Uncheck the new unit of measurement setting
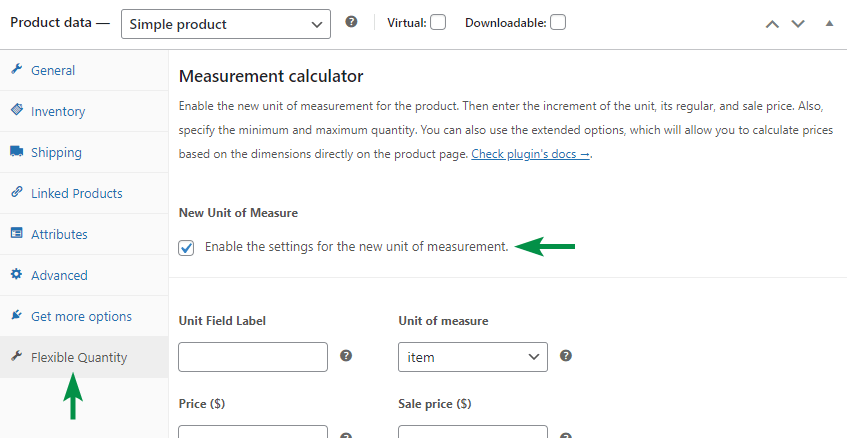847x438 pixels. pyautogui.click(x=186, y=247)
